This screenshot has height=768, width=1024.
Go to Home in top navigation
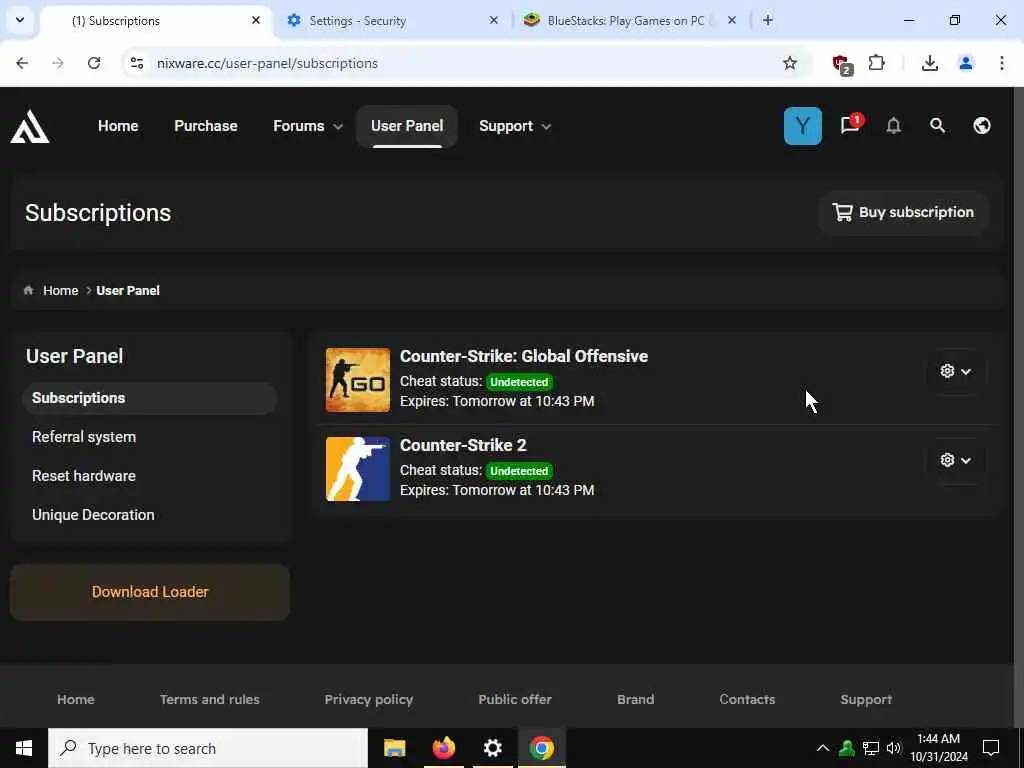pyautogui.click(x=118, y=126)
